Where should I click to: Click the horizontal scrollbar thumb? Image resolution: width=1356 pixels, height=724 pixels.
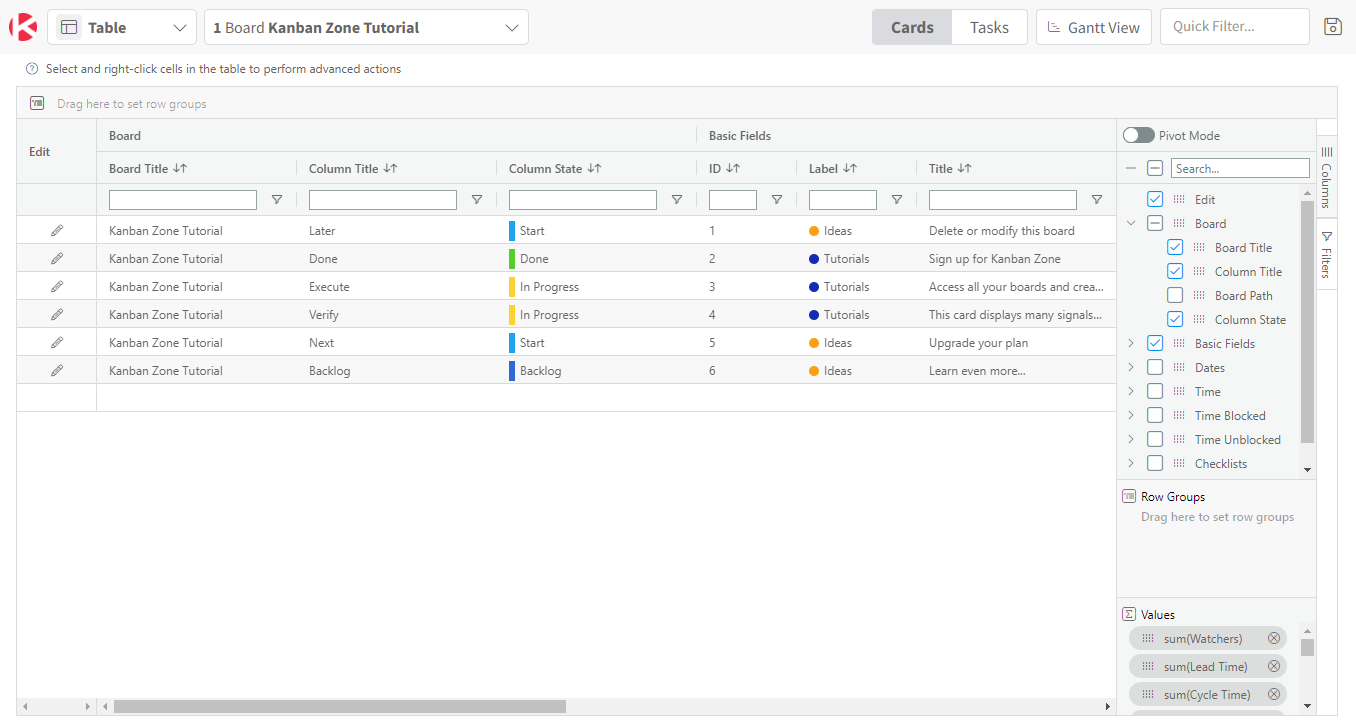pyautogui.click(x=340, y=706)
